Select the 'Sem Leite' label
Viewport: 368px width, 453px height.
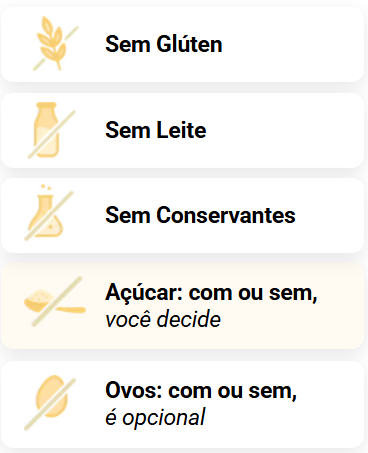(x=156, y=130)
